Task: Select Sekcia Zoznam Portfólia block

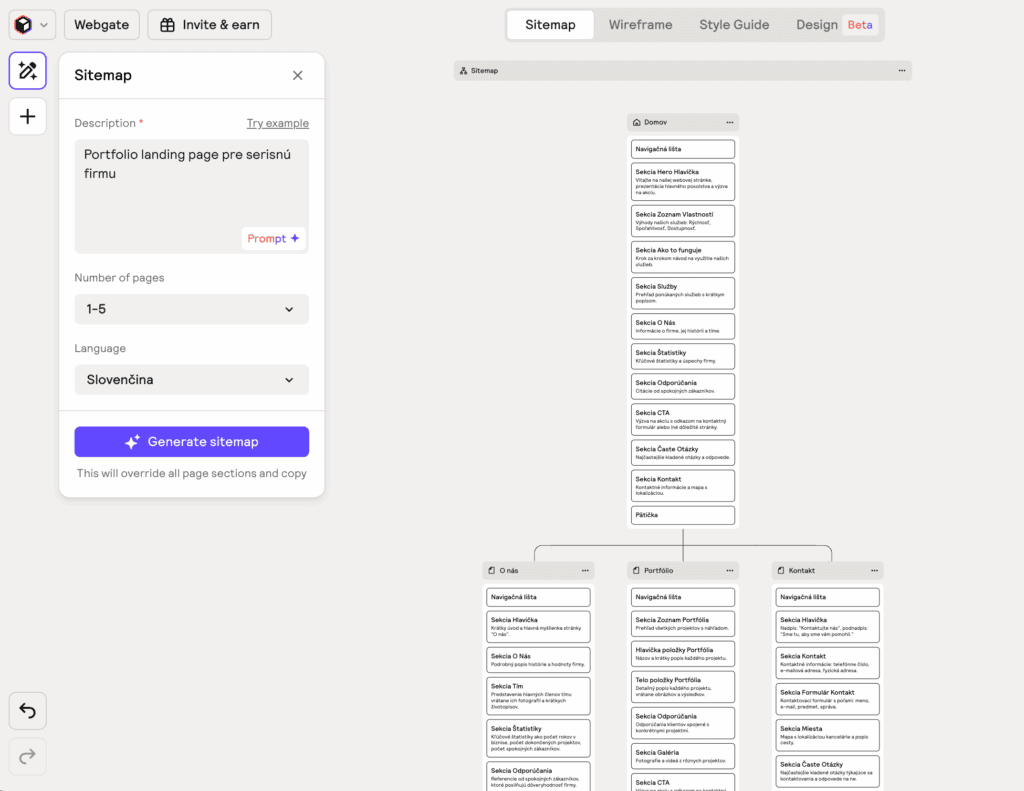Action: (682, 624)
